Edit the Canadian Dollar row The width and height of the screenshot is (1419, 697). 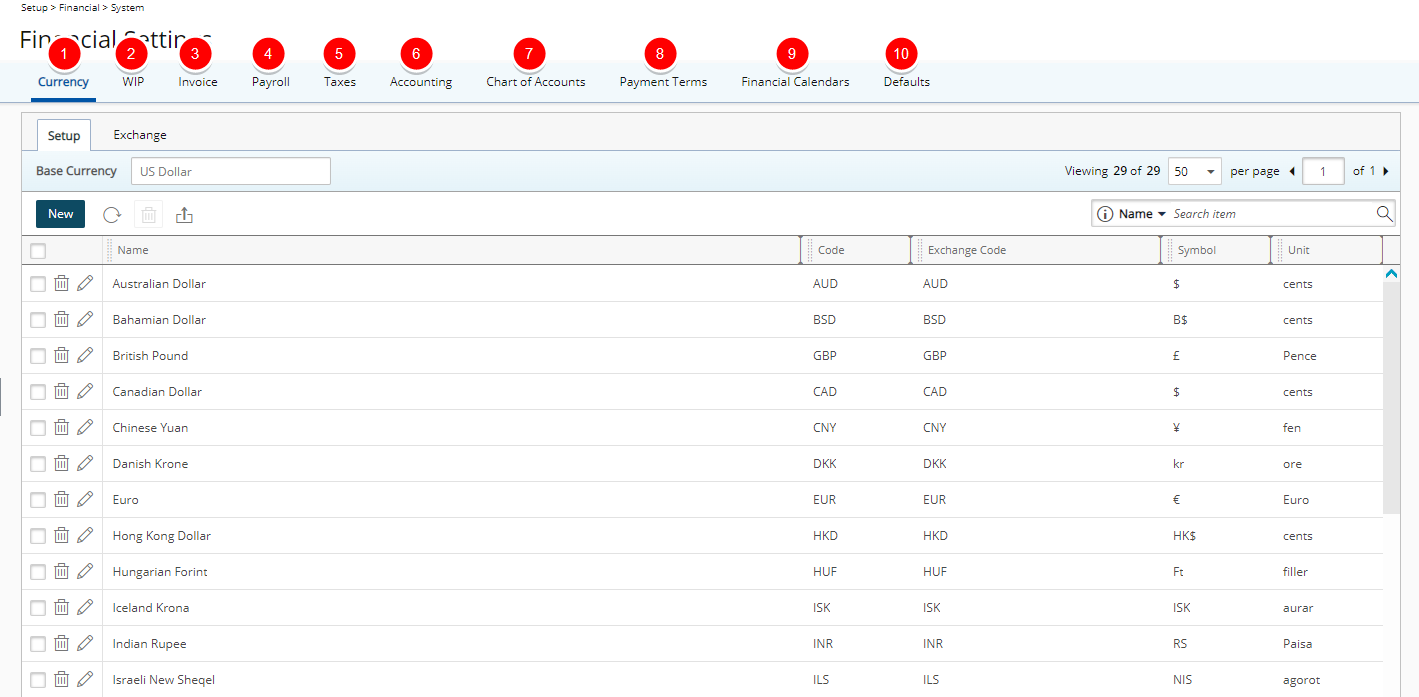point(85,391)
